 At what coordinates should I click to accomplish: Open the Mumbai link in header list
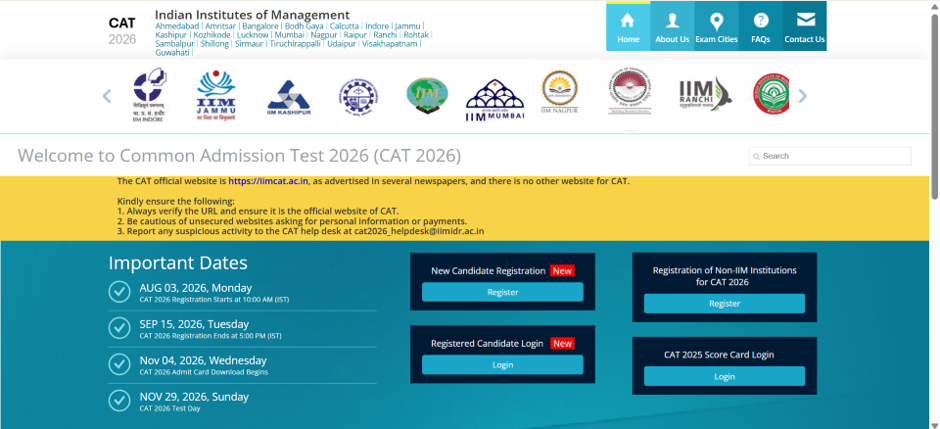click(x=290, y=35)
